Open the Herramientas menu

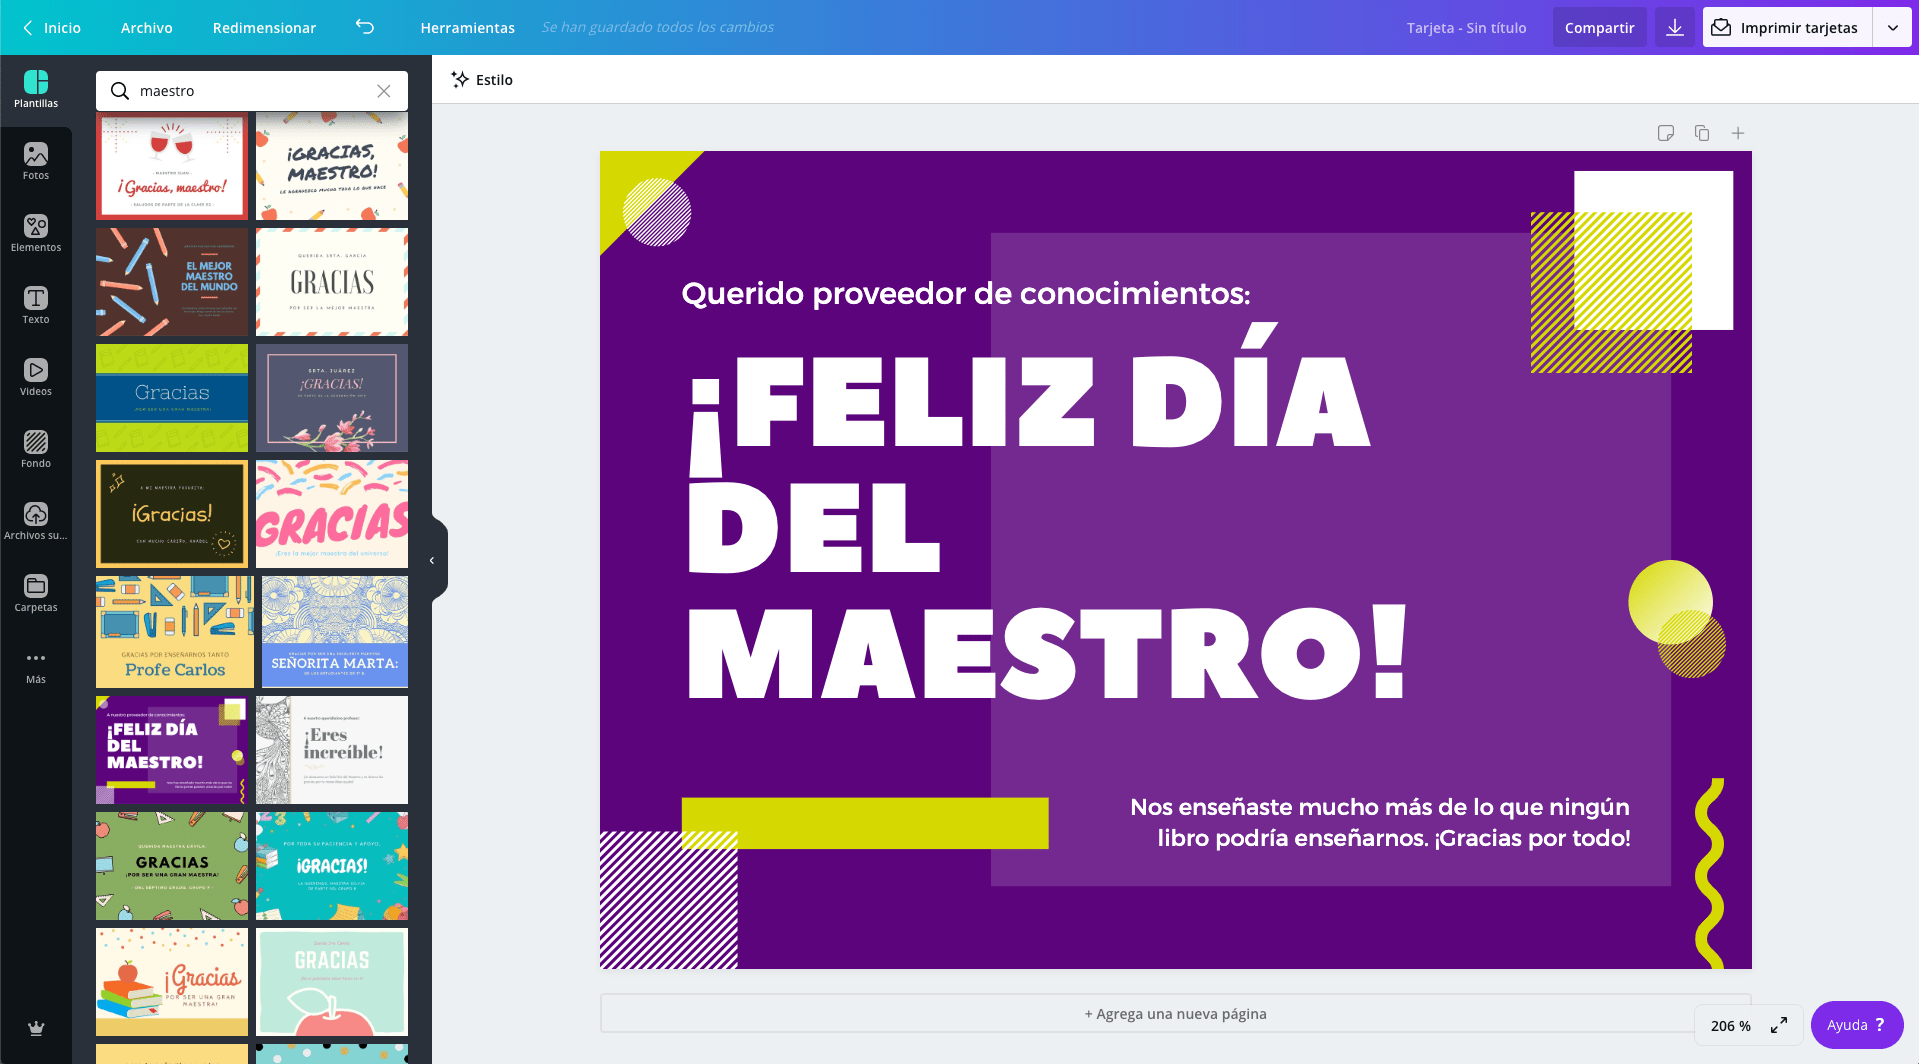tap(468, 28)
